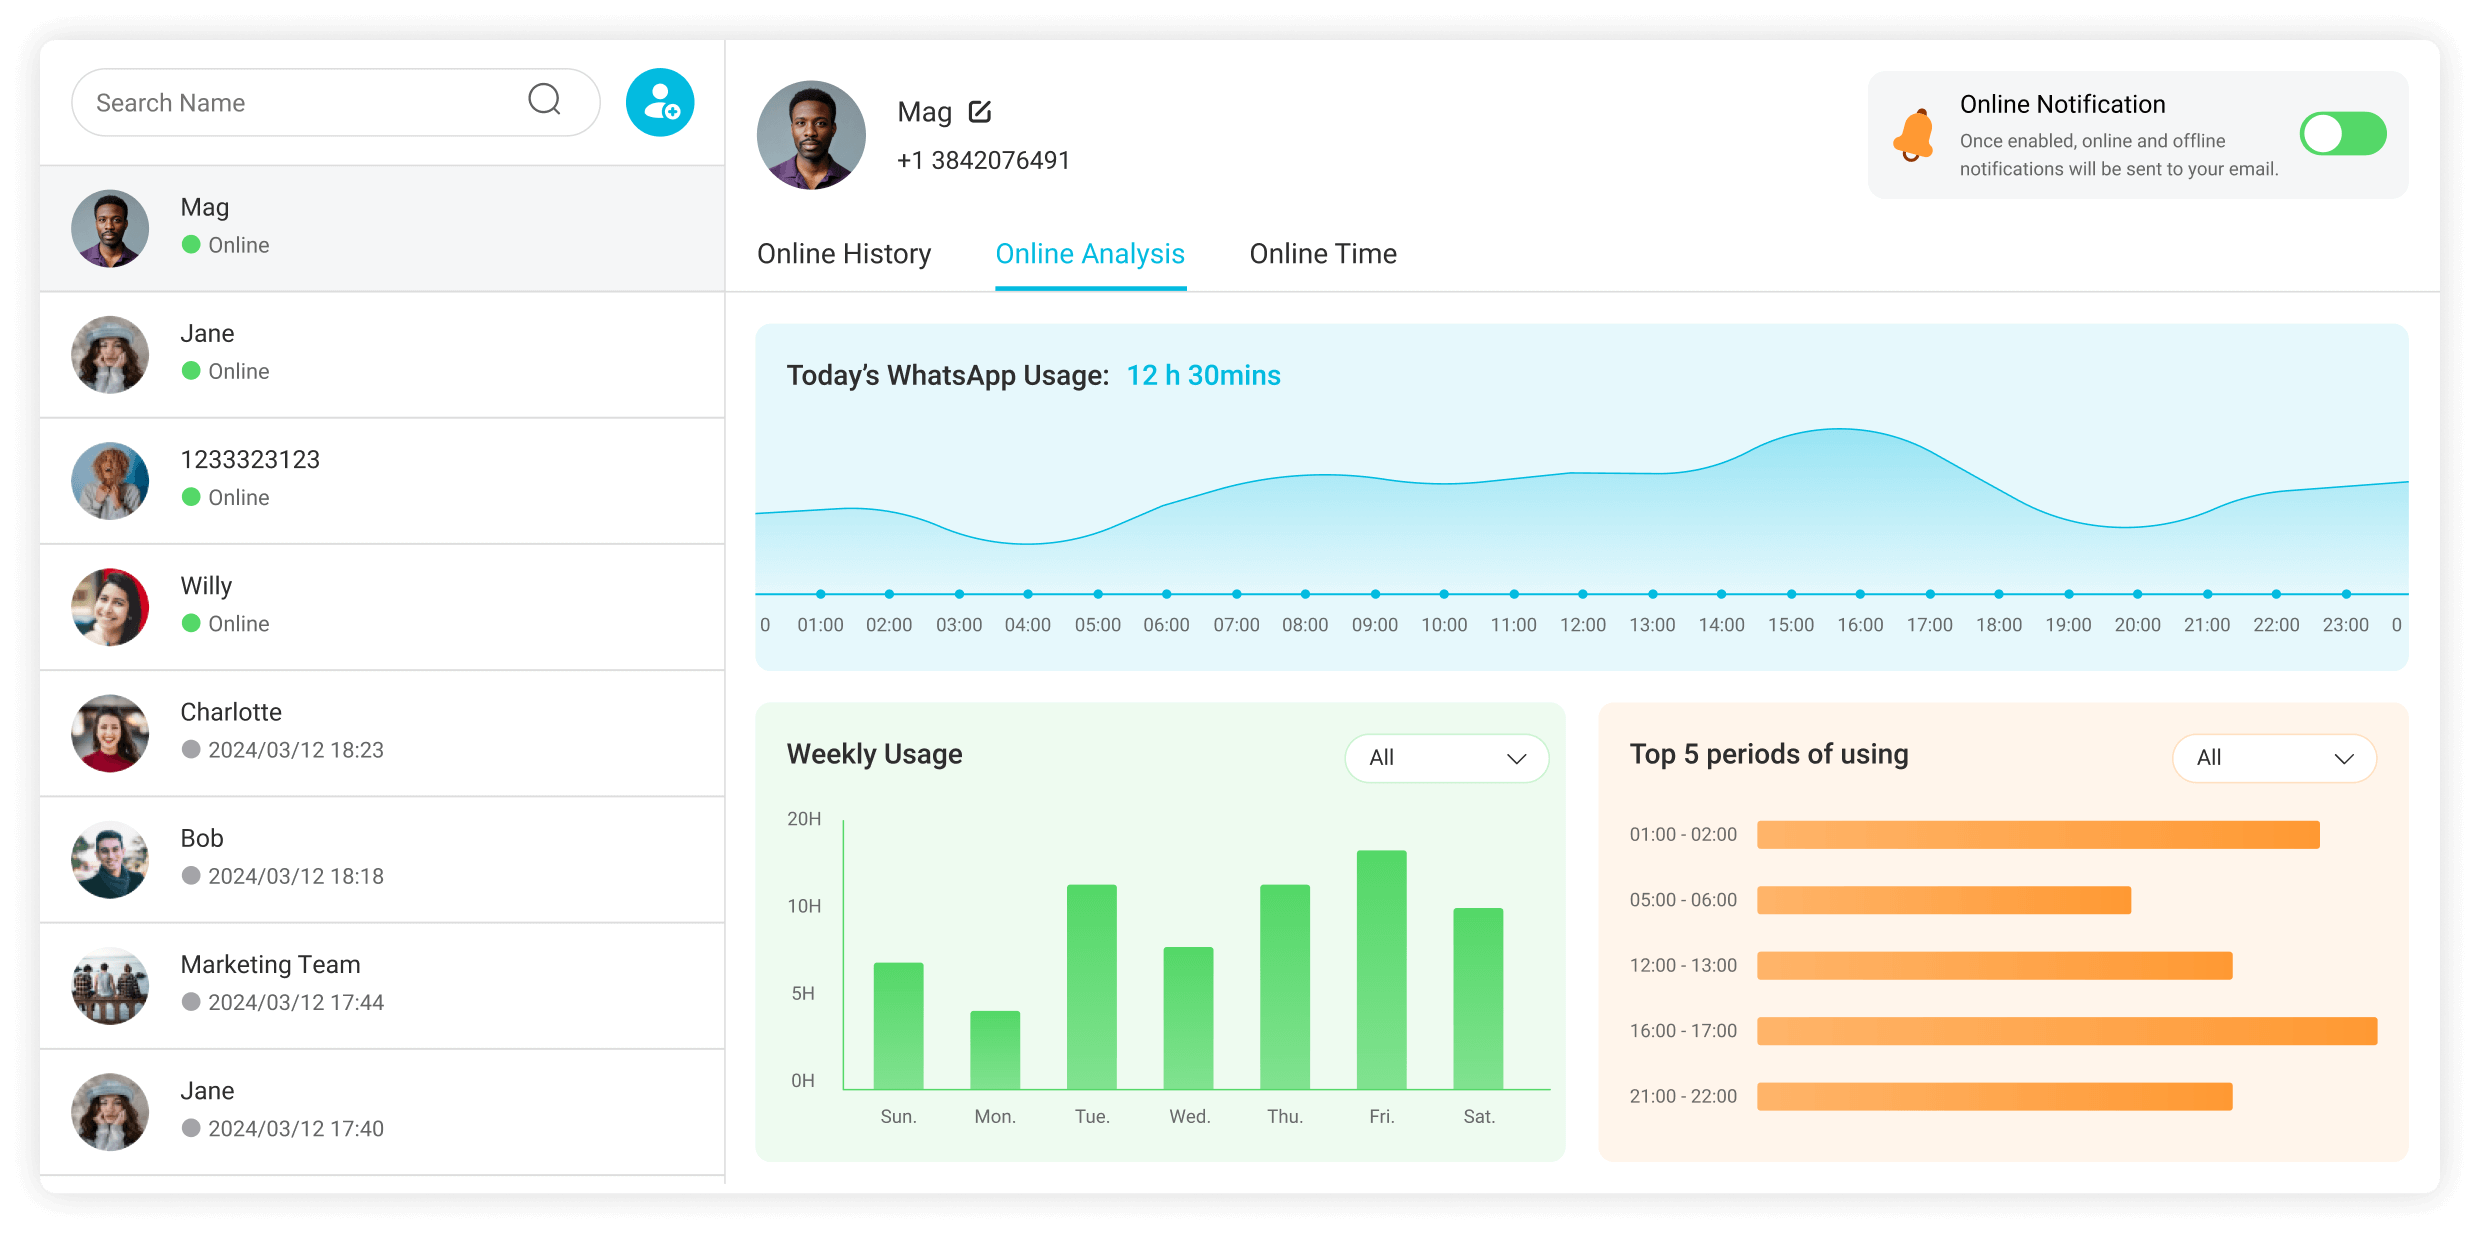
Task: Select the online Jane contact
Action: [x=382, y=354]
